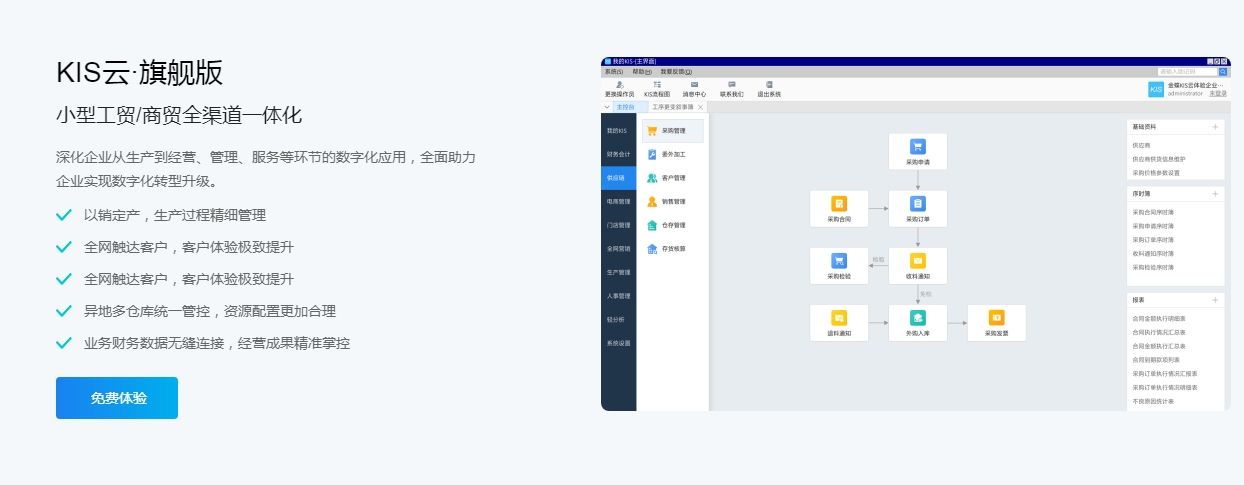The height and width of the screenshot is (485, 1244).
Task: Open 采购订单序时簿 link
Action: coord(1153,240)
